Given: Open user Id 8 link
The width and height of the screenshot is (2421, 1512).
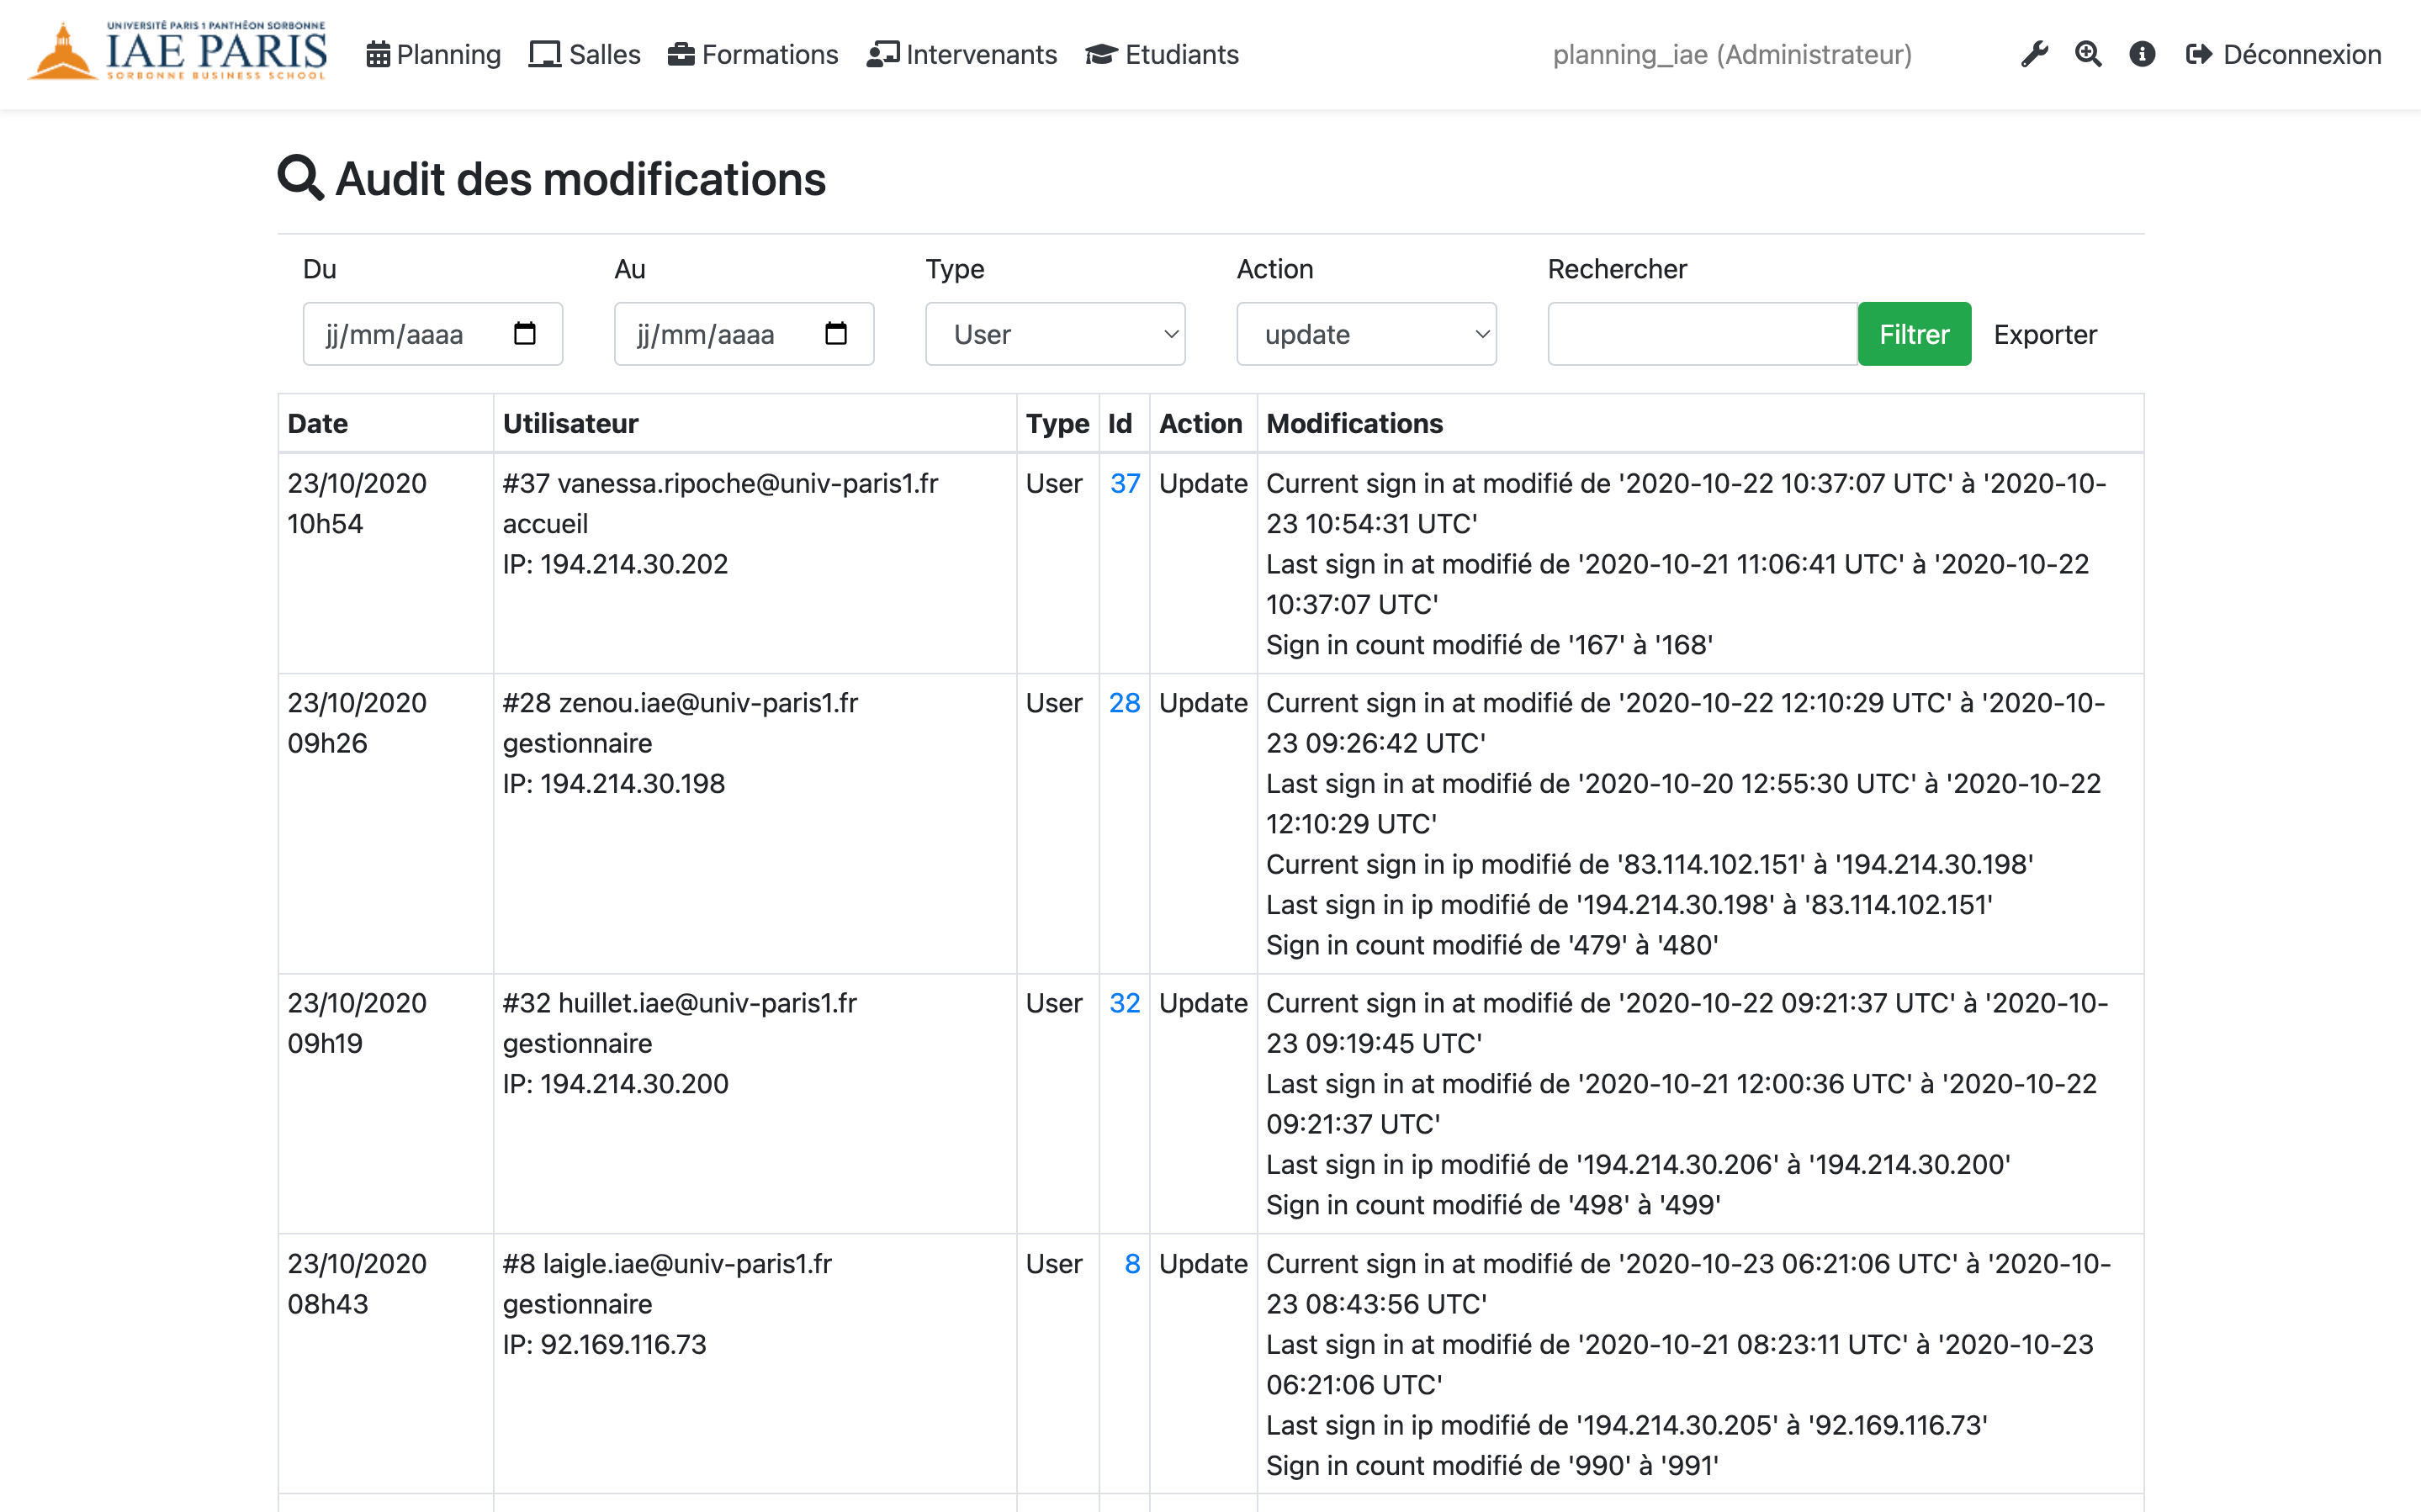Looking at the screenshot, I should (x=1132, y=1264).
